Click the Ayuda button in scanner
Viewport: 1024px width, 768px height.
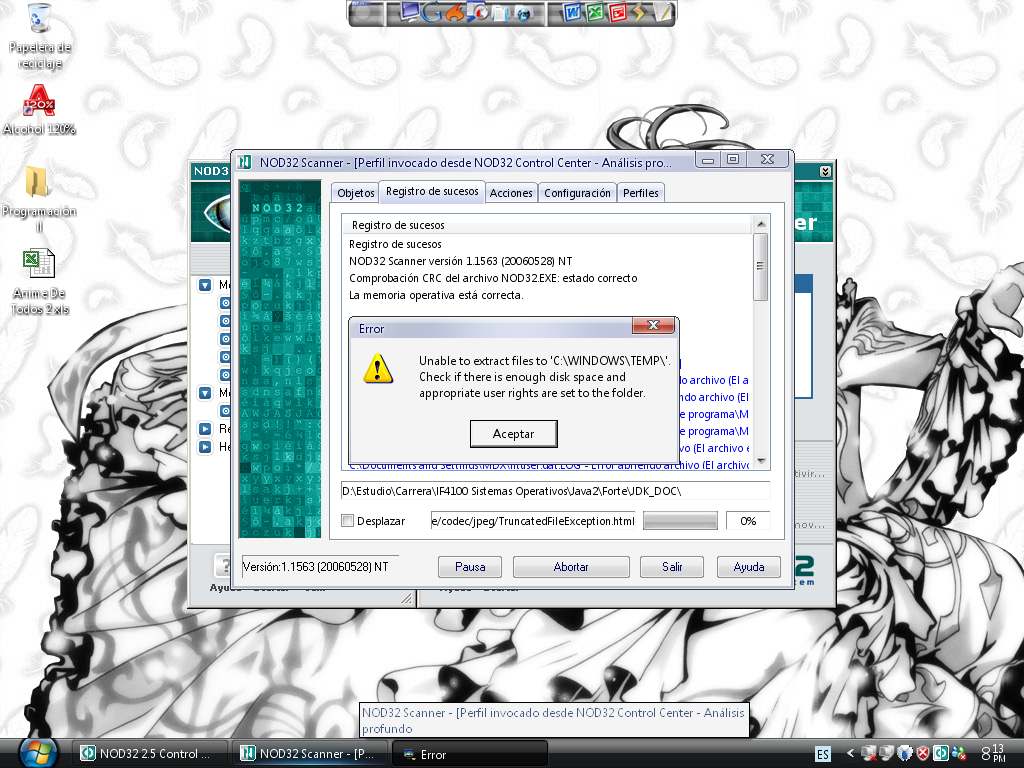point(748,567)
